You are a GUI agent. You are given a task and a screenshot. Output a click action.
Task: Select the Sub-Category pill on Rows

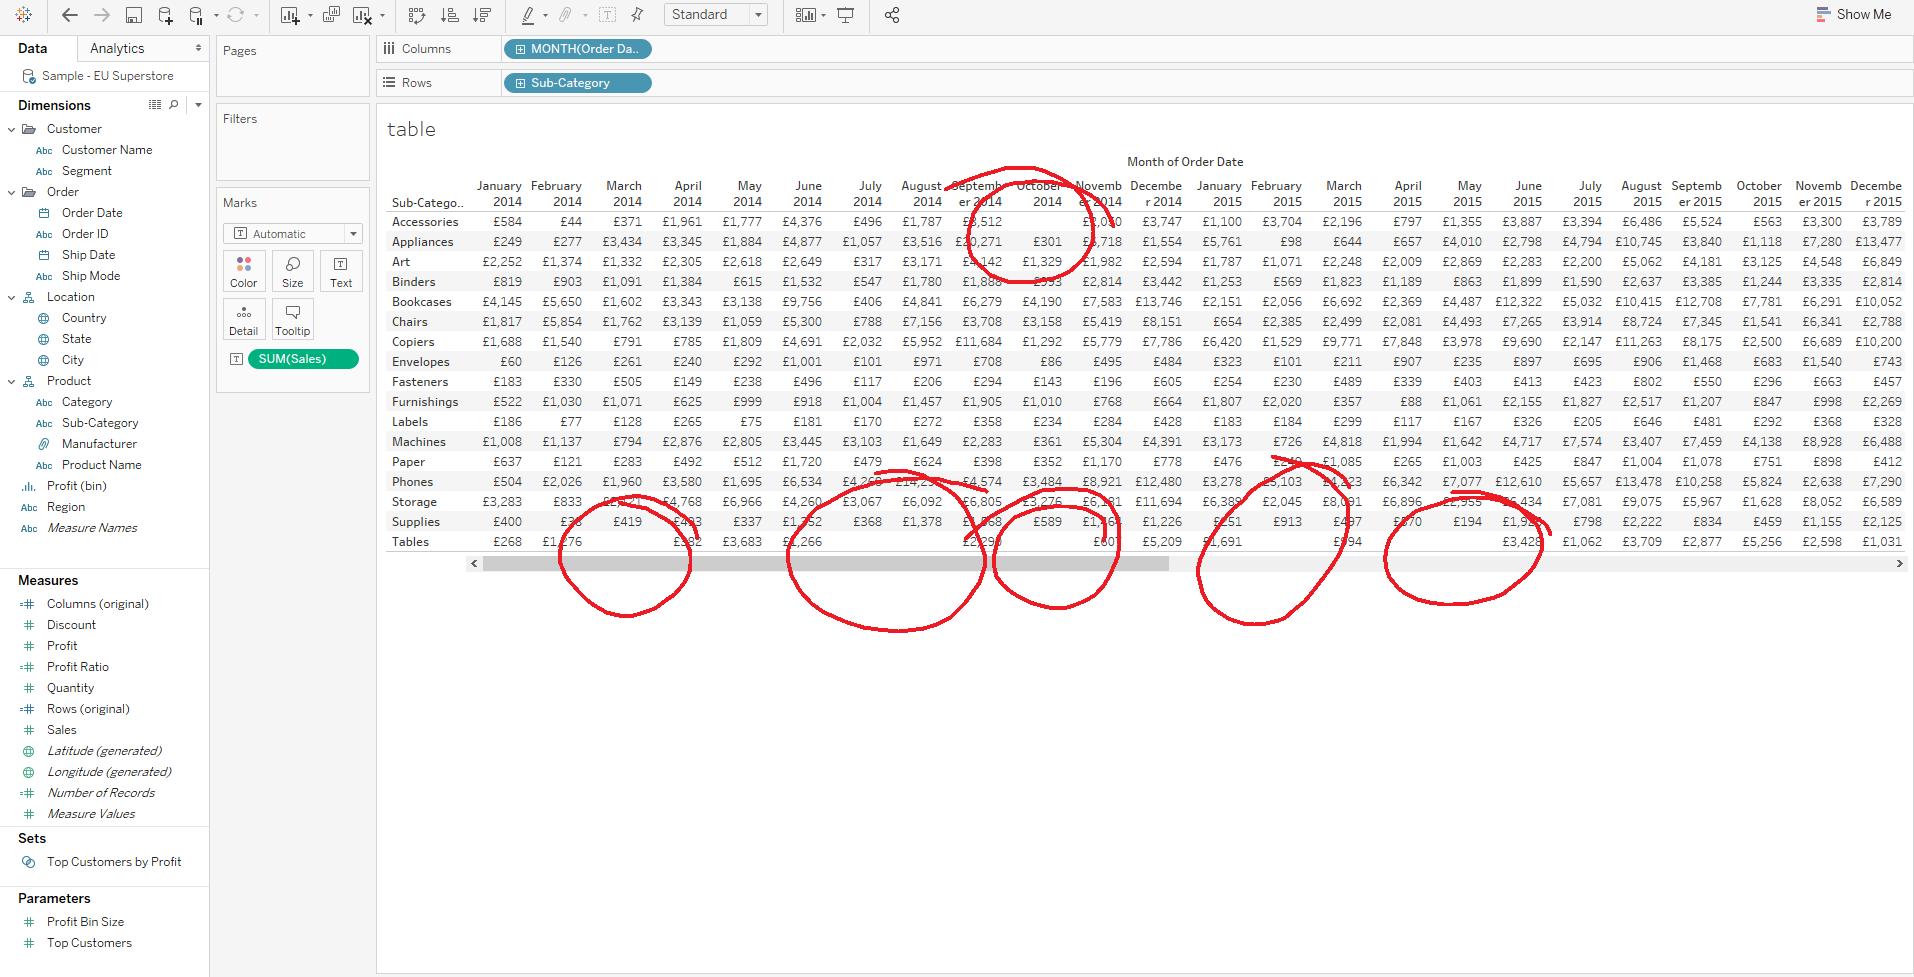[577, 82]
